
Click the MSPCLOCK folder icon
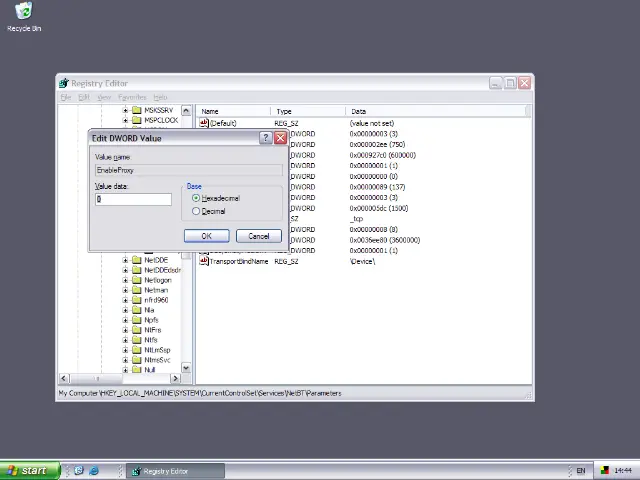[x=137, y=120]
